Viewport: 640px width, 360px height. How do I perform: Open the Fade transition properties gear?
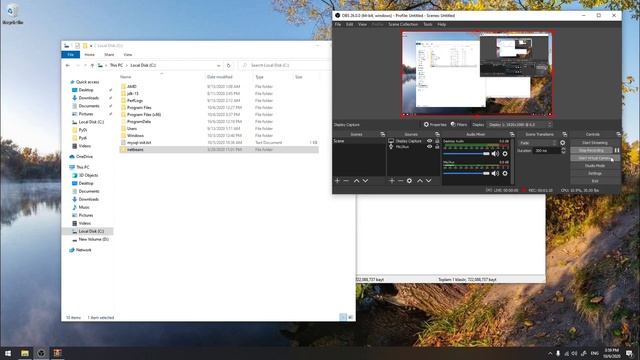pos(563,143)
